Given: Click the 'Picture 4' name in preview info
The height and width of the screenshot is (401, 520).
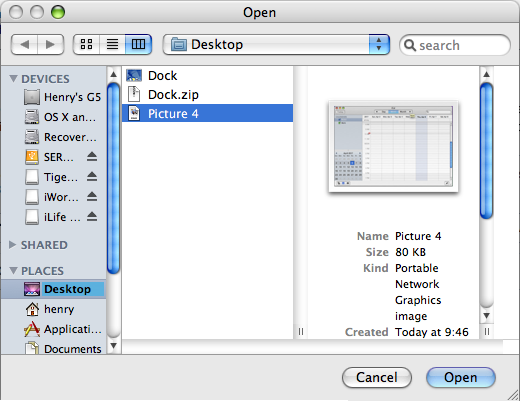Looking at the screenshot, I should coord(418,236).
